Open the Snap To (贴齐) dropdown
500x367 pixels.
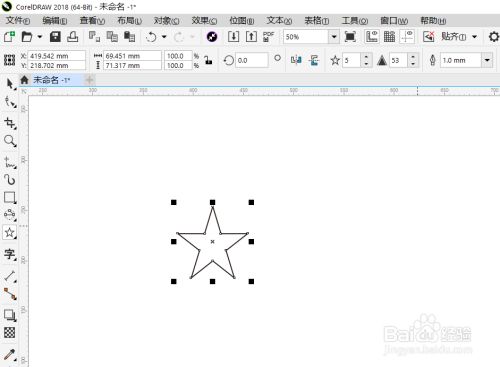coord(474,36)
